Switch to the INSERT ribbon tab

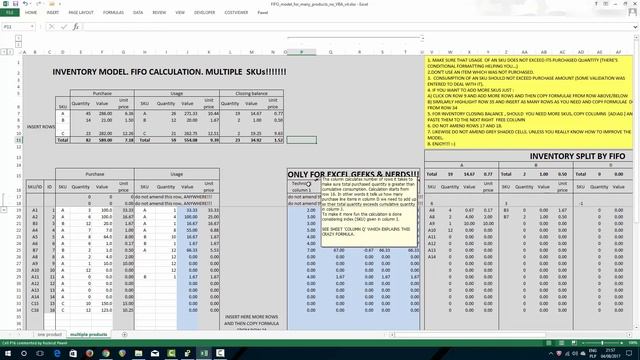point(53,13)
